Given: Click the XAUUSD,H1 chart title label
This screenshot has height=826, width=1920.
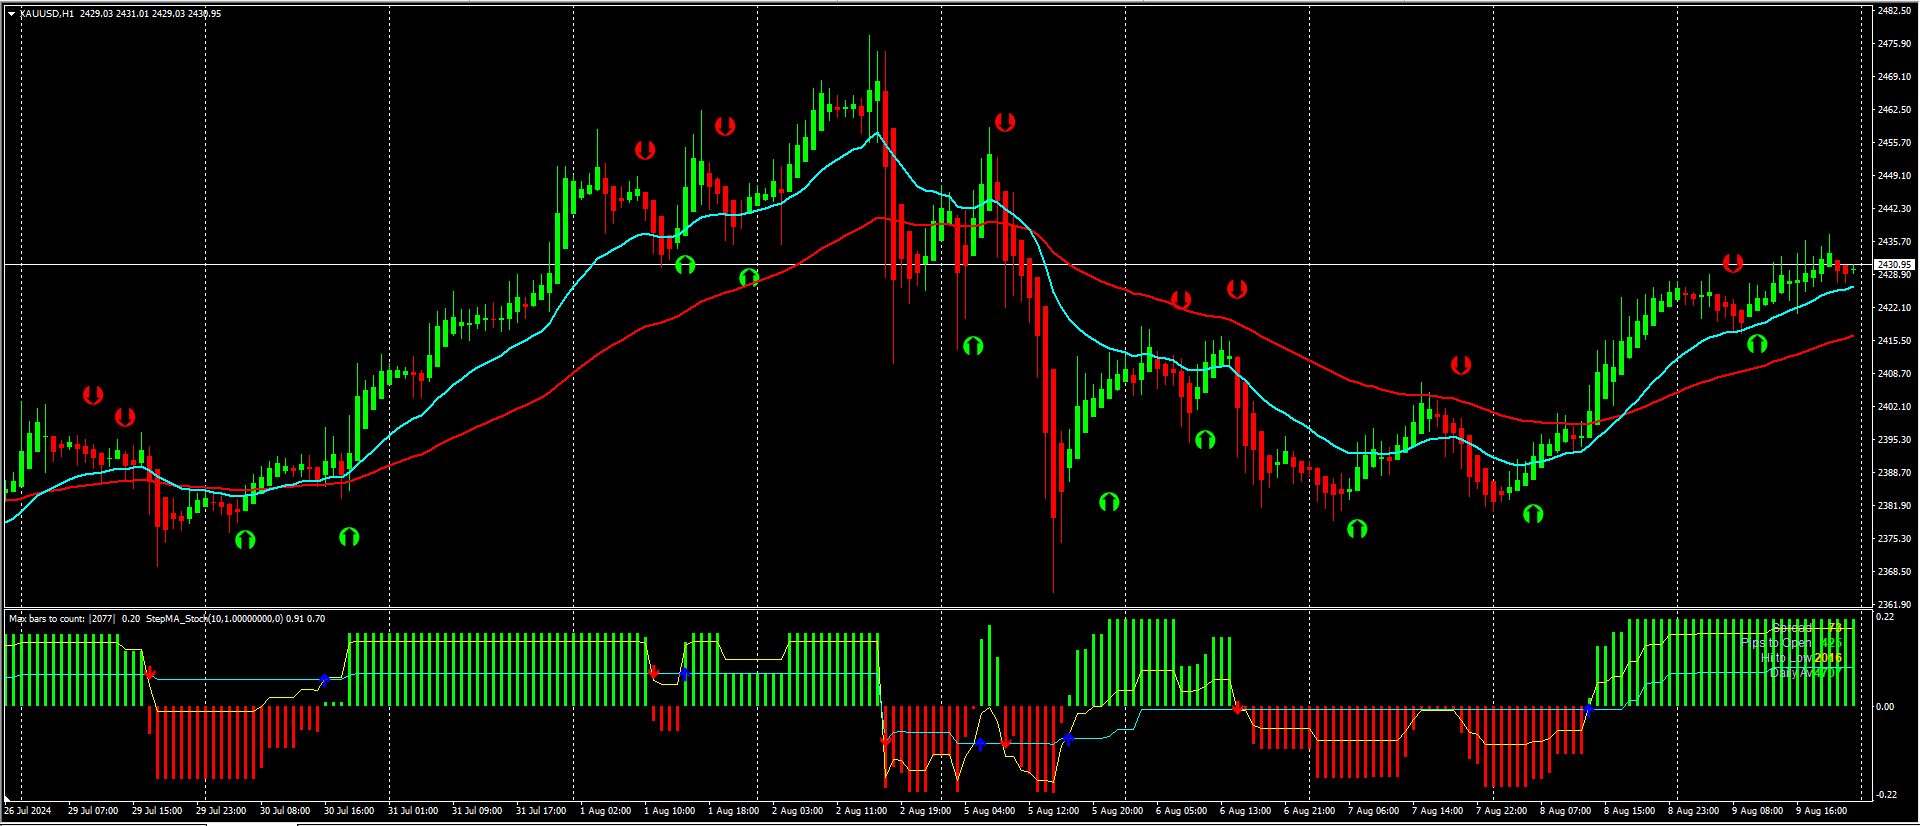Looking at the screenshot, I should point(47,14).
